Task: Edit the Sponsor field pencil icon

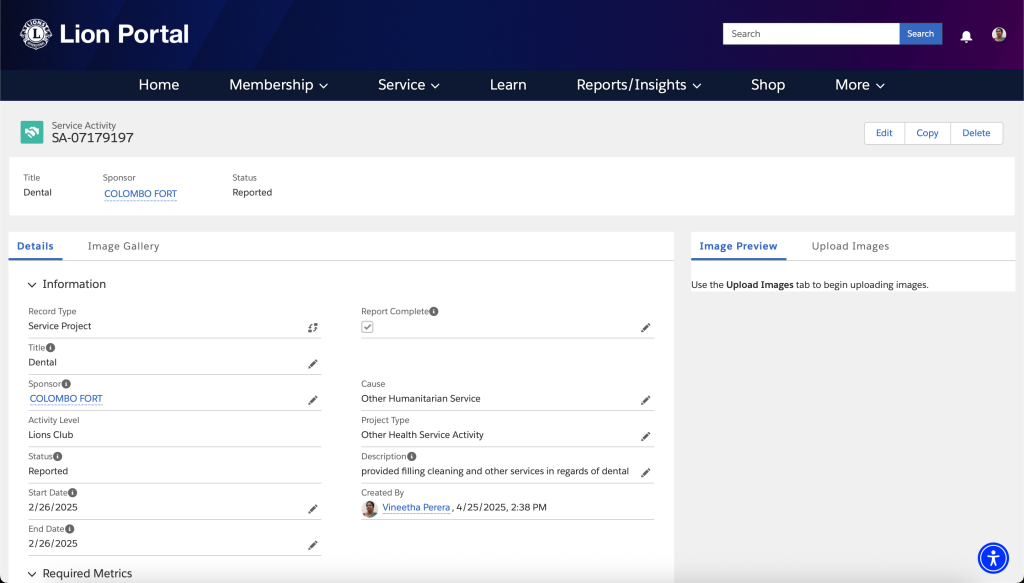Action: [x=313, y=400]
